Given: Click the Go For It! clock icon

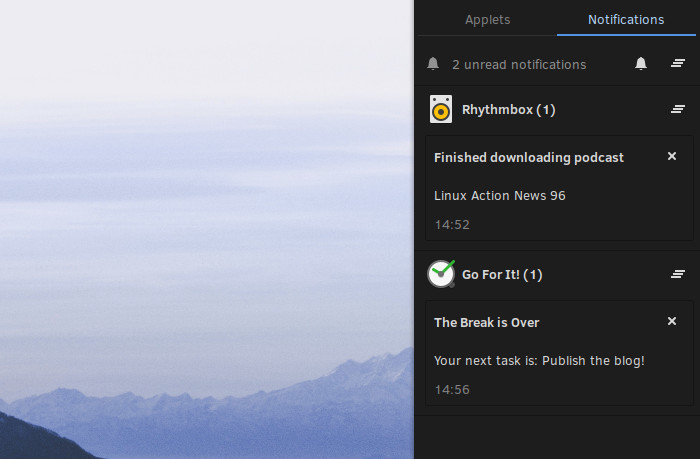Looking at the screenshot, I should (441, 274).
